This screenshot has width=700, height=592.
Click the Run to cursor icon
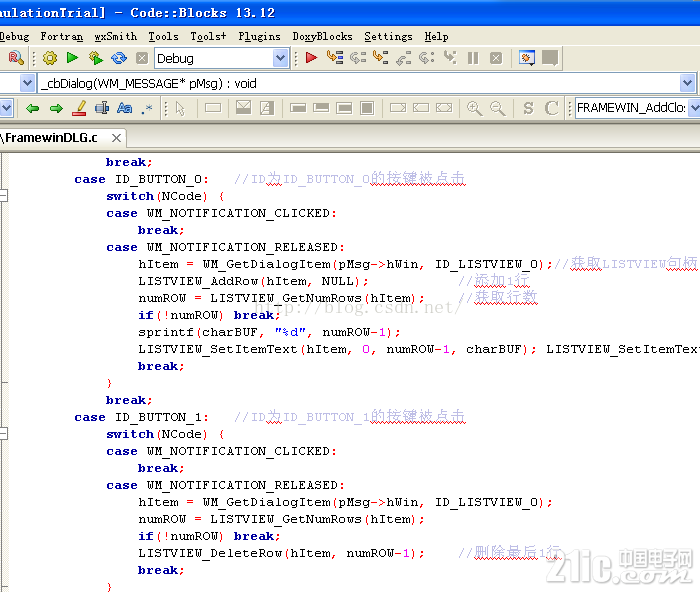[335, 58]
